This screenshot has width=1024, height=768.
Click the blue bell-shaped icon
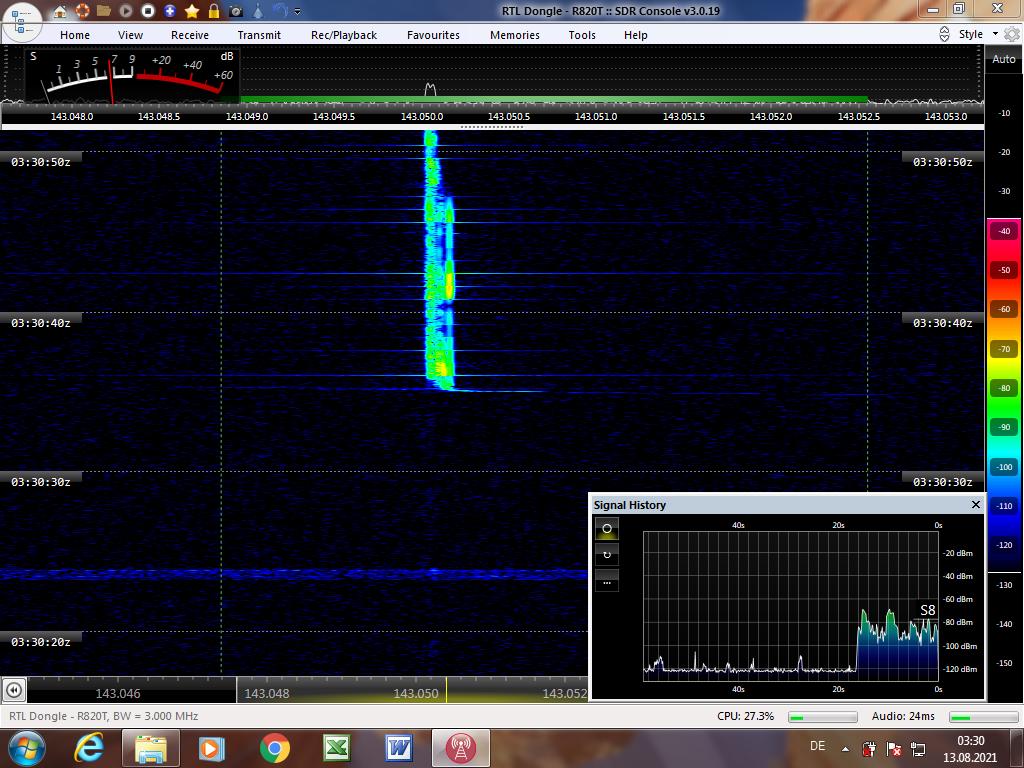259,11
